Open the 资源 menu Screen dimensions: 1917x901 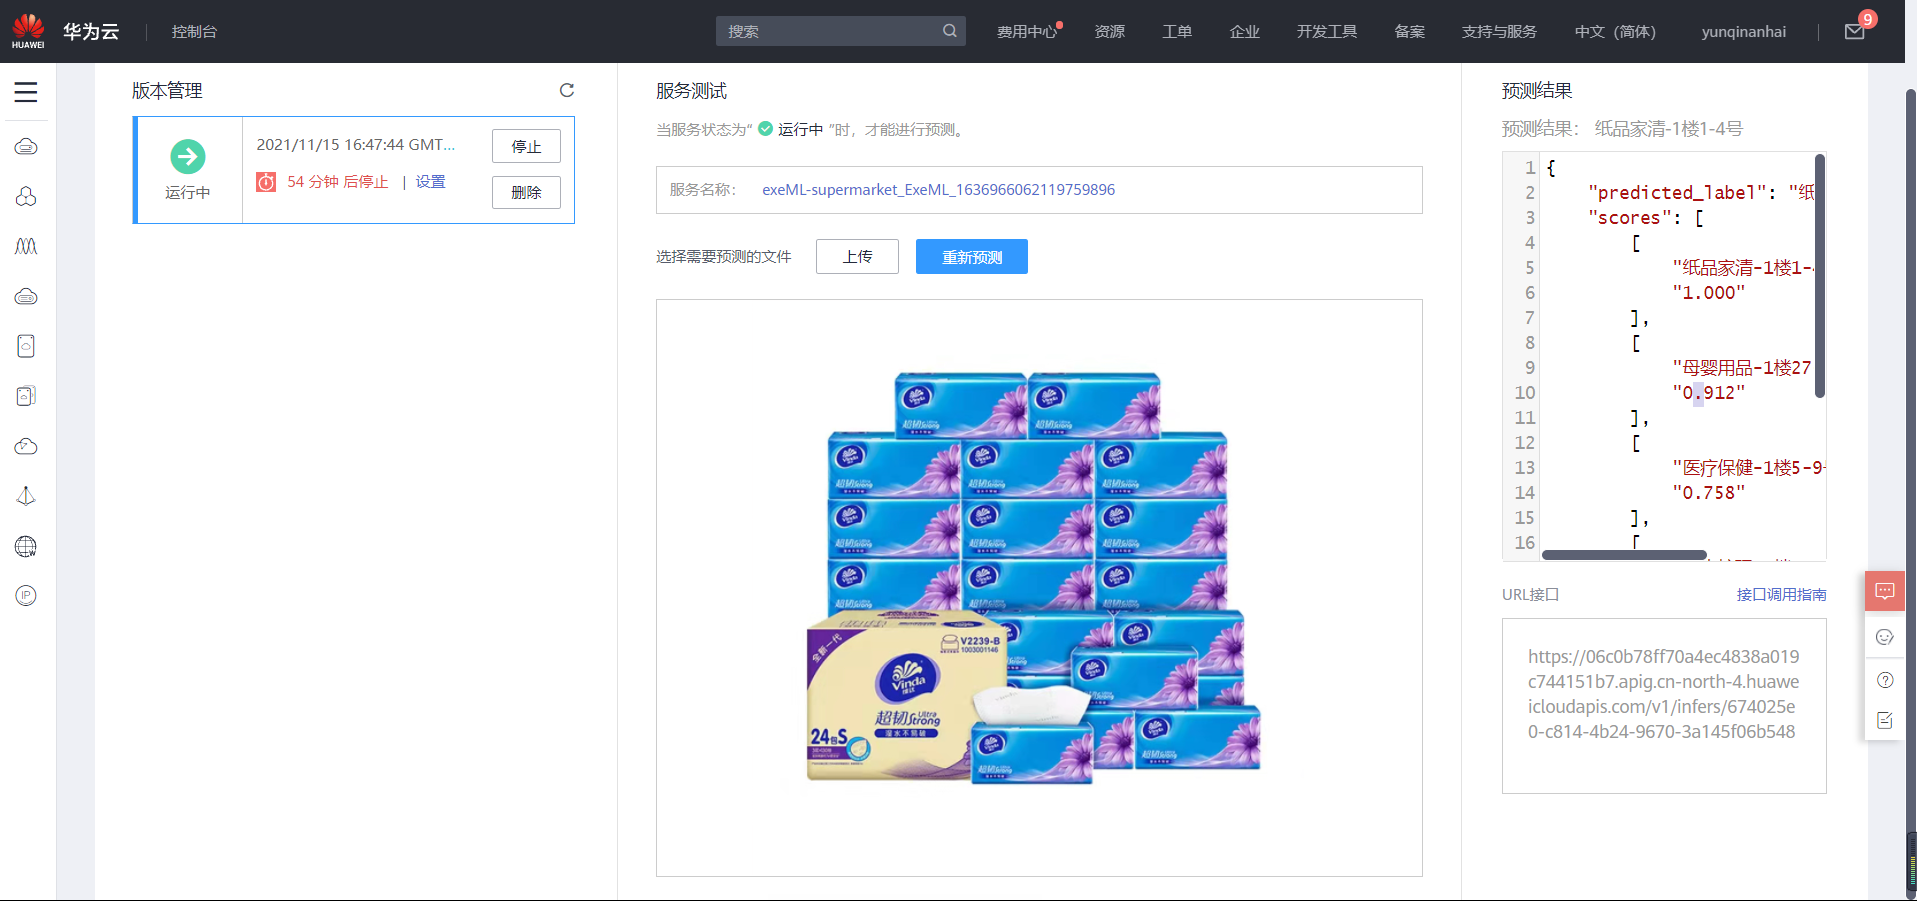(1110, 32)
